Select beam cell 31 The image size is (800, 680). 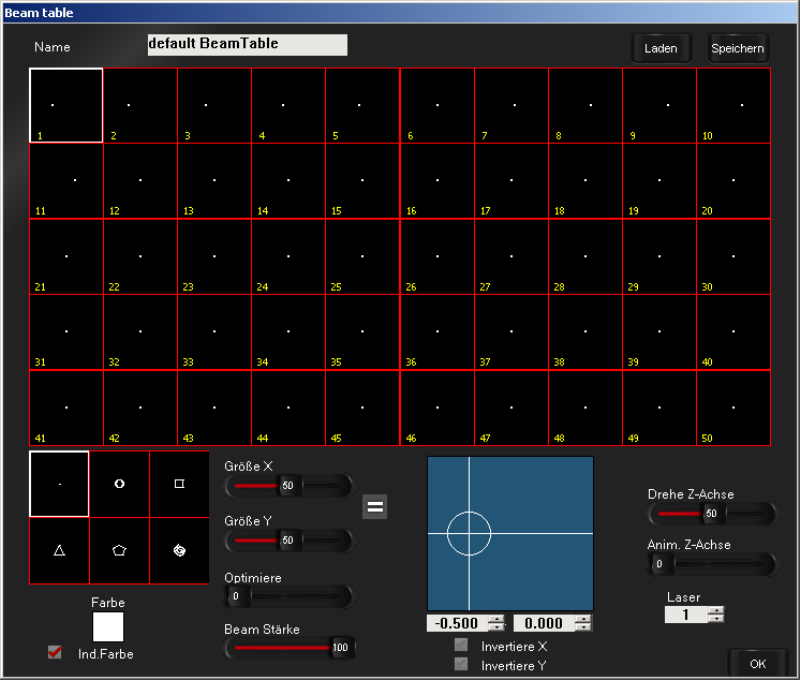coord(66,332)
